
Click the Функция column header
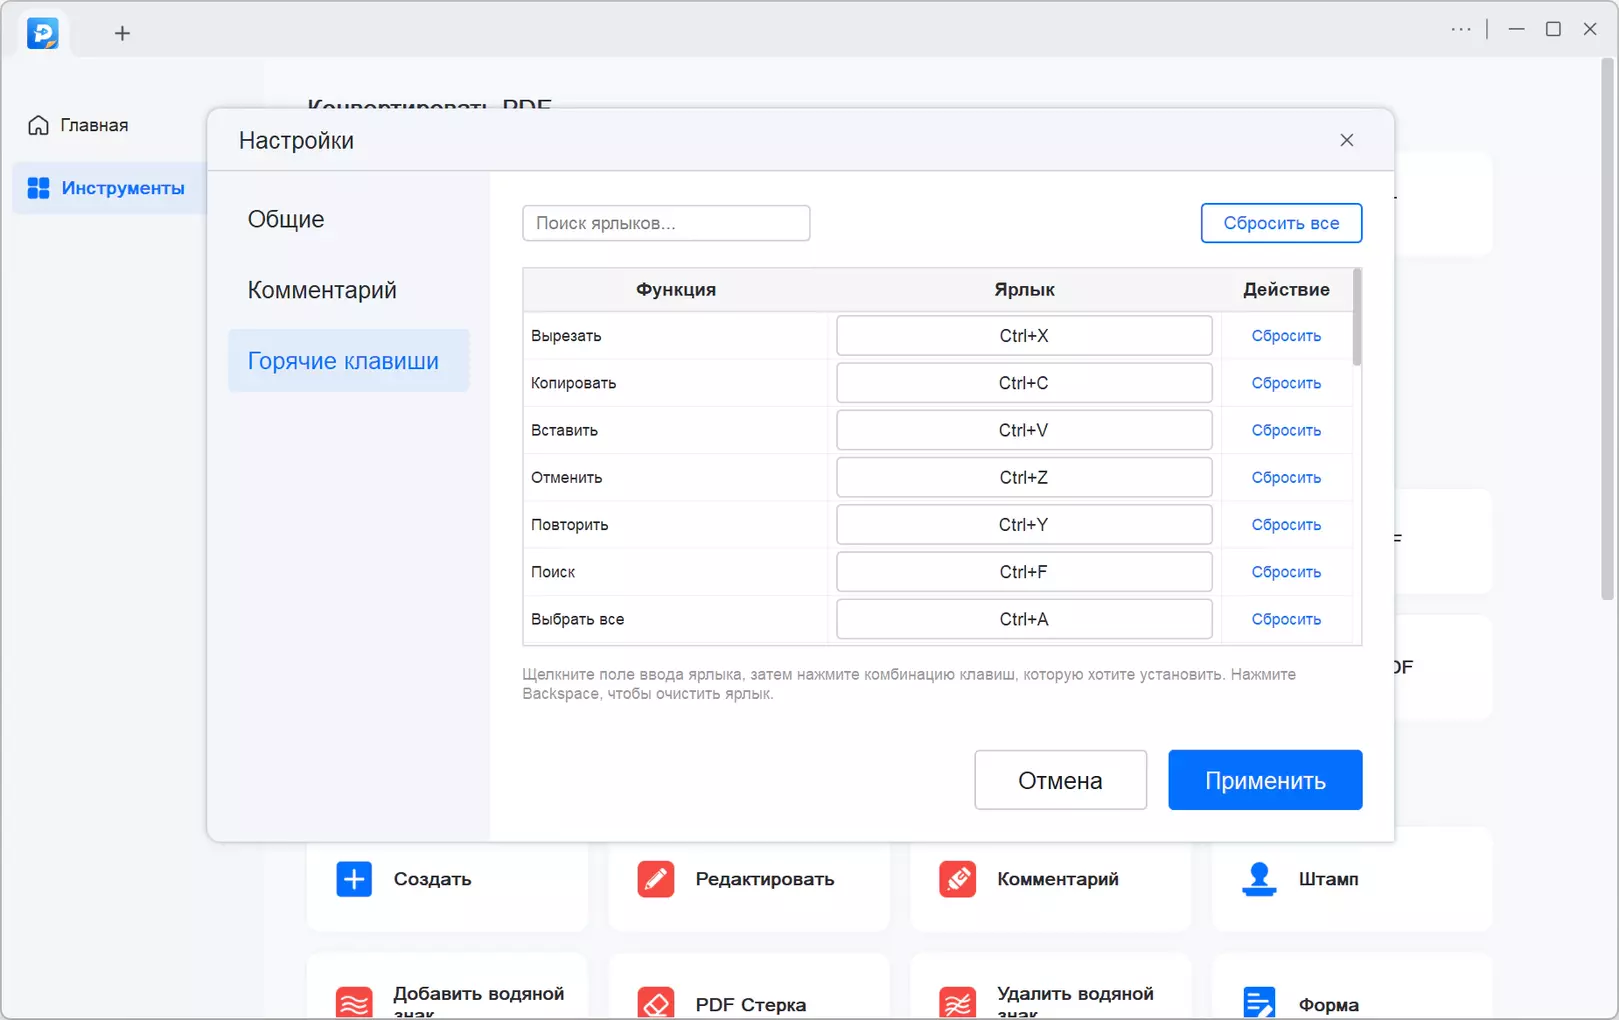[676, 290]
